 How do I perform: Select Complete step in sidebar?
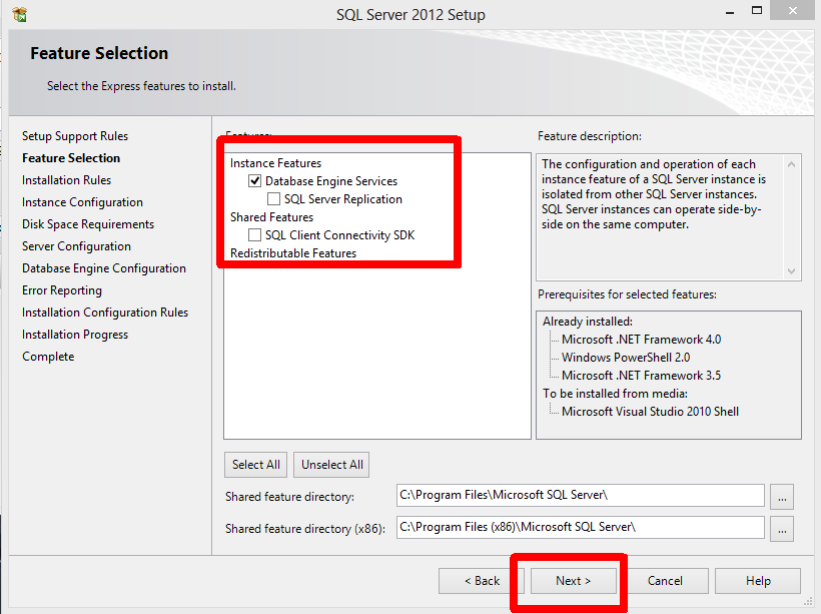(x=48, y=356)
